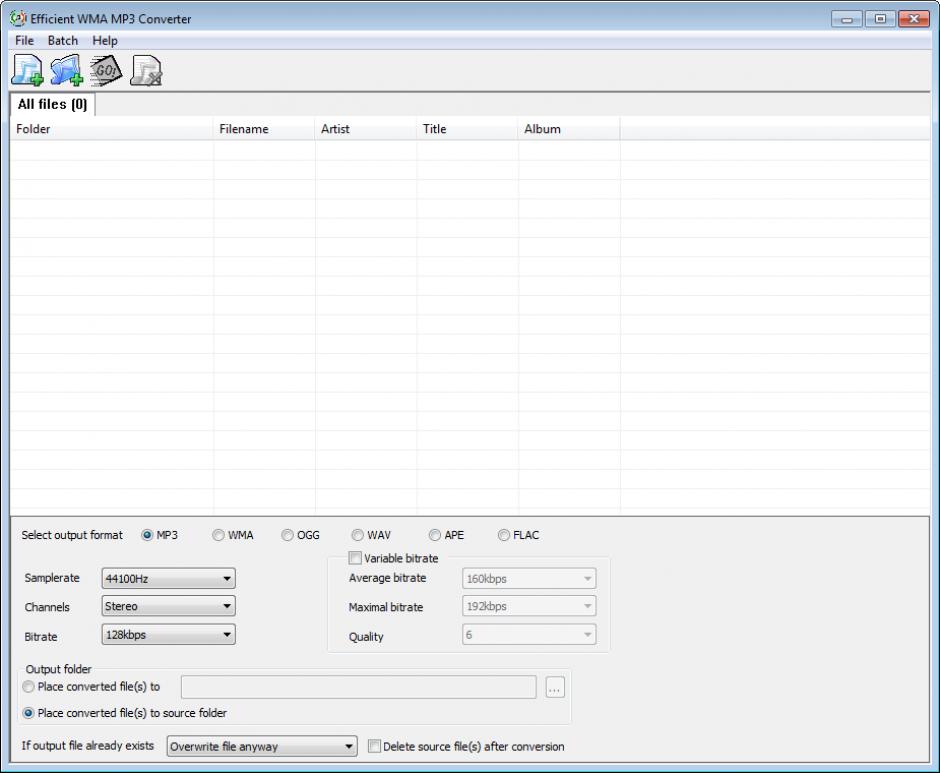Open the Average bitrate 160kbps dropdown
The image size is (940, 773).
[x=529, y=579]
